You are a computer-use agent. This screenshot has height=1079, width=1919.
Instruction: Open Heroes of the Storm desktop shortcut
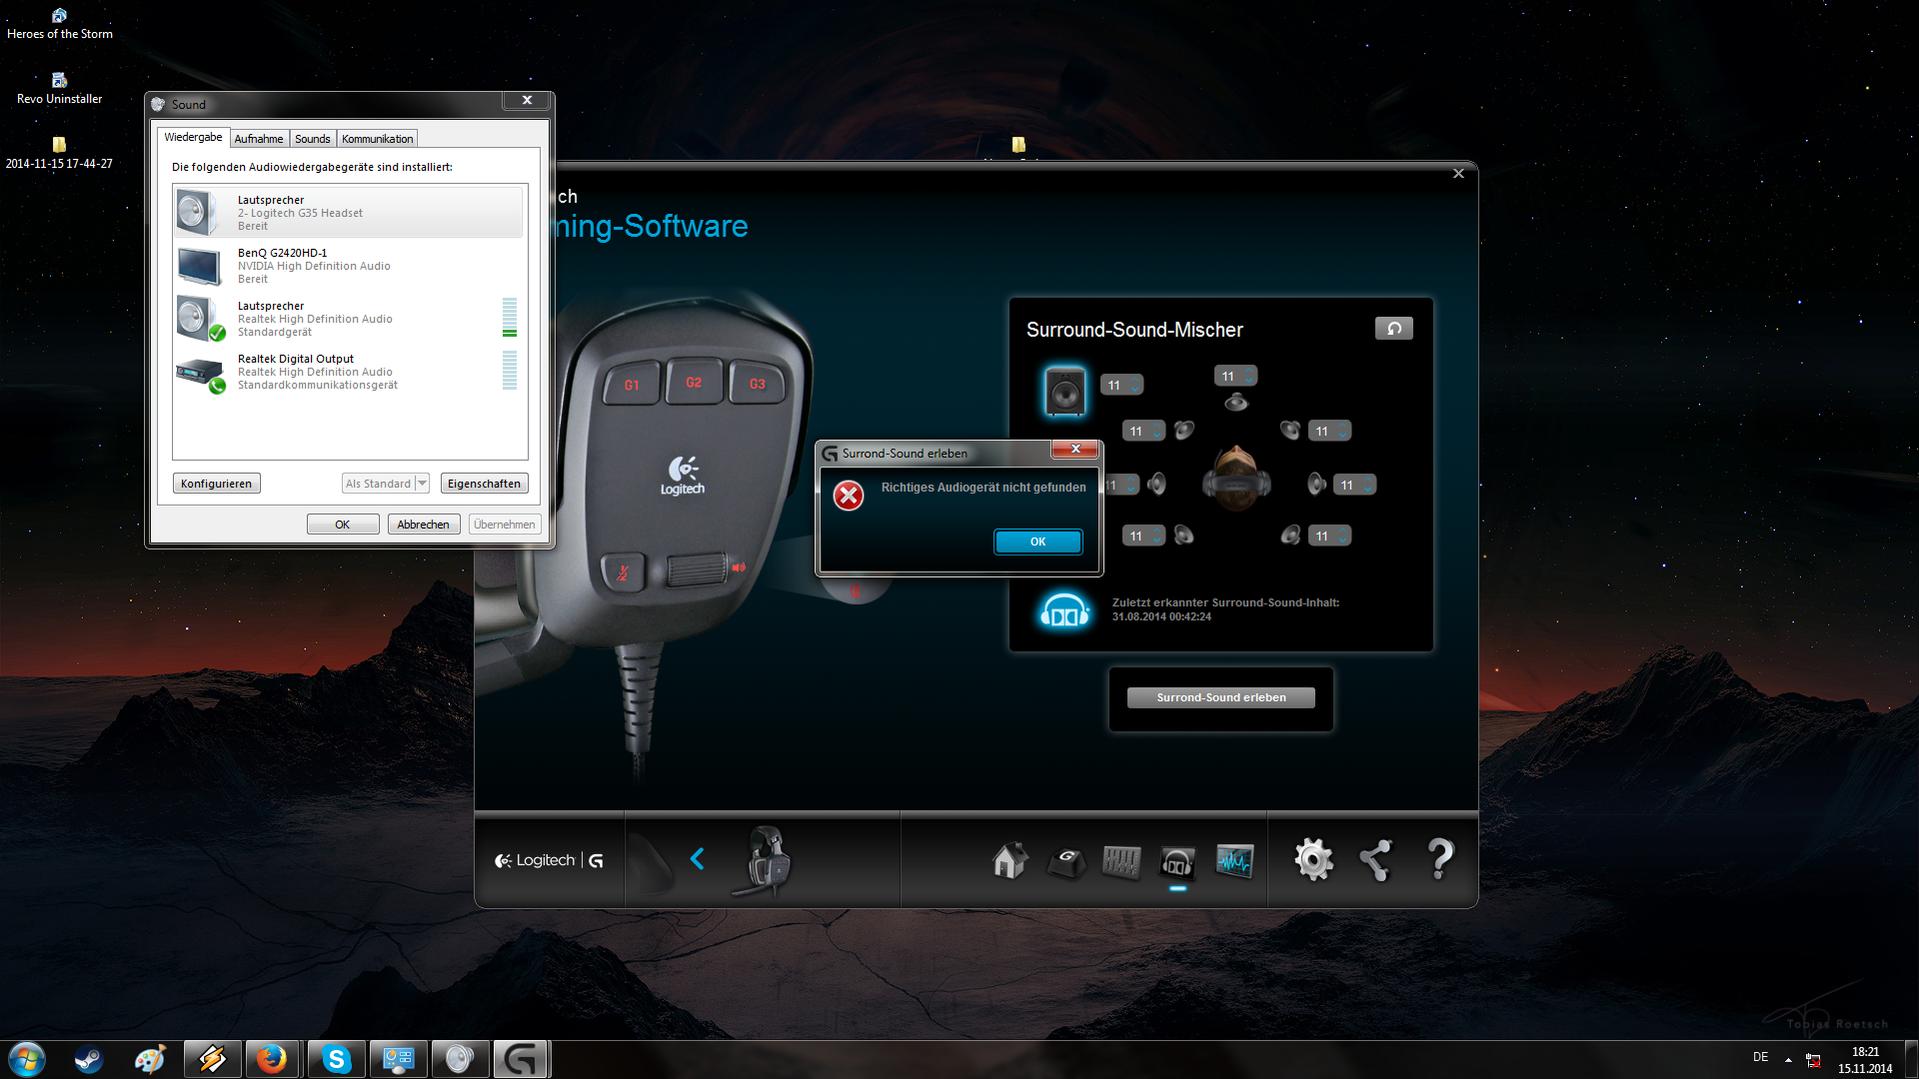[x=59, y=24]
